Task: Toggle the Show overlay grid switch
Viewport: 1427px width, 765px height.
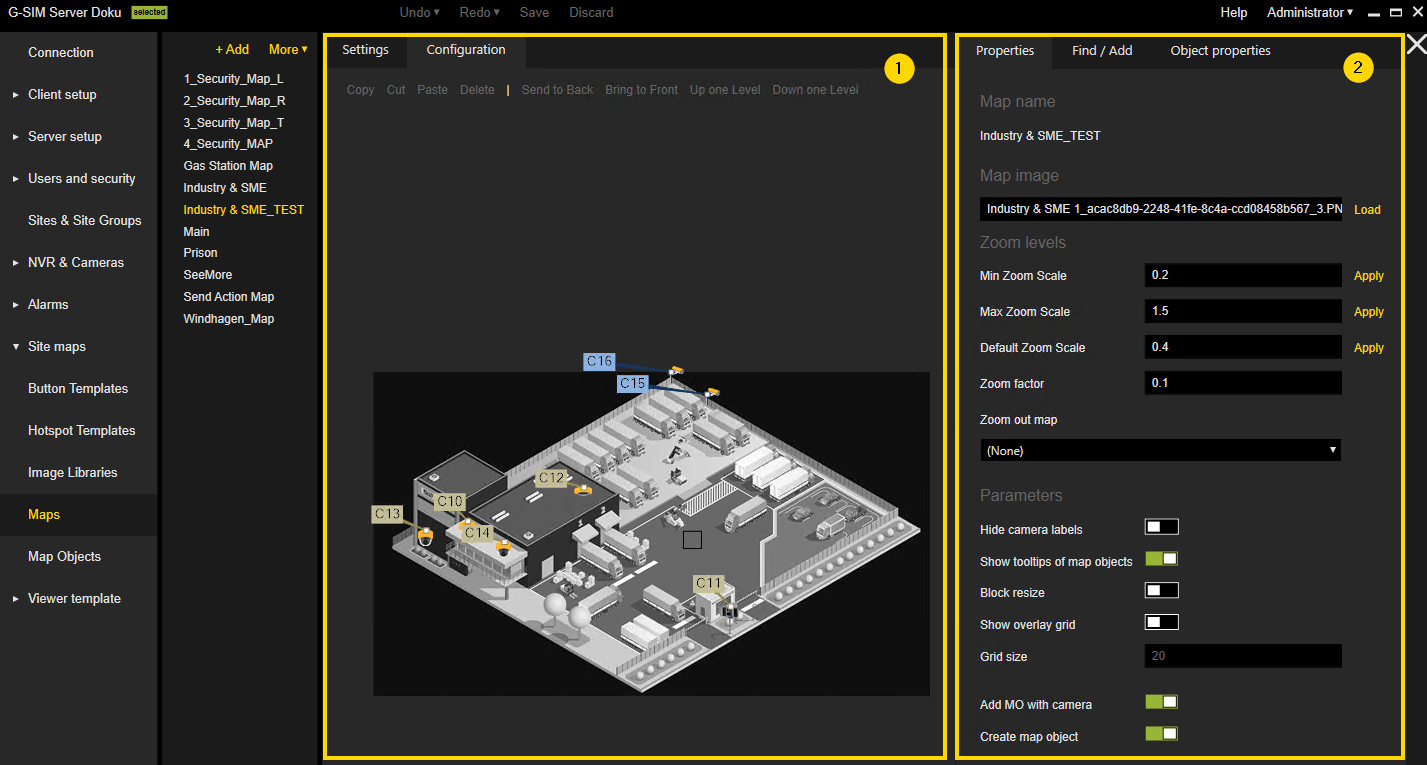Action: 1161,623
